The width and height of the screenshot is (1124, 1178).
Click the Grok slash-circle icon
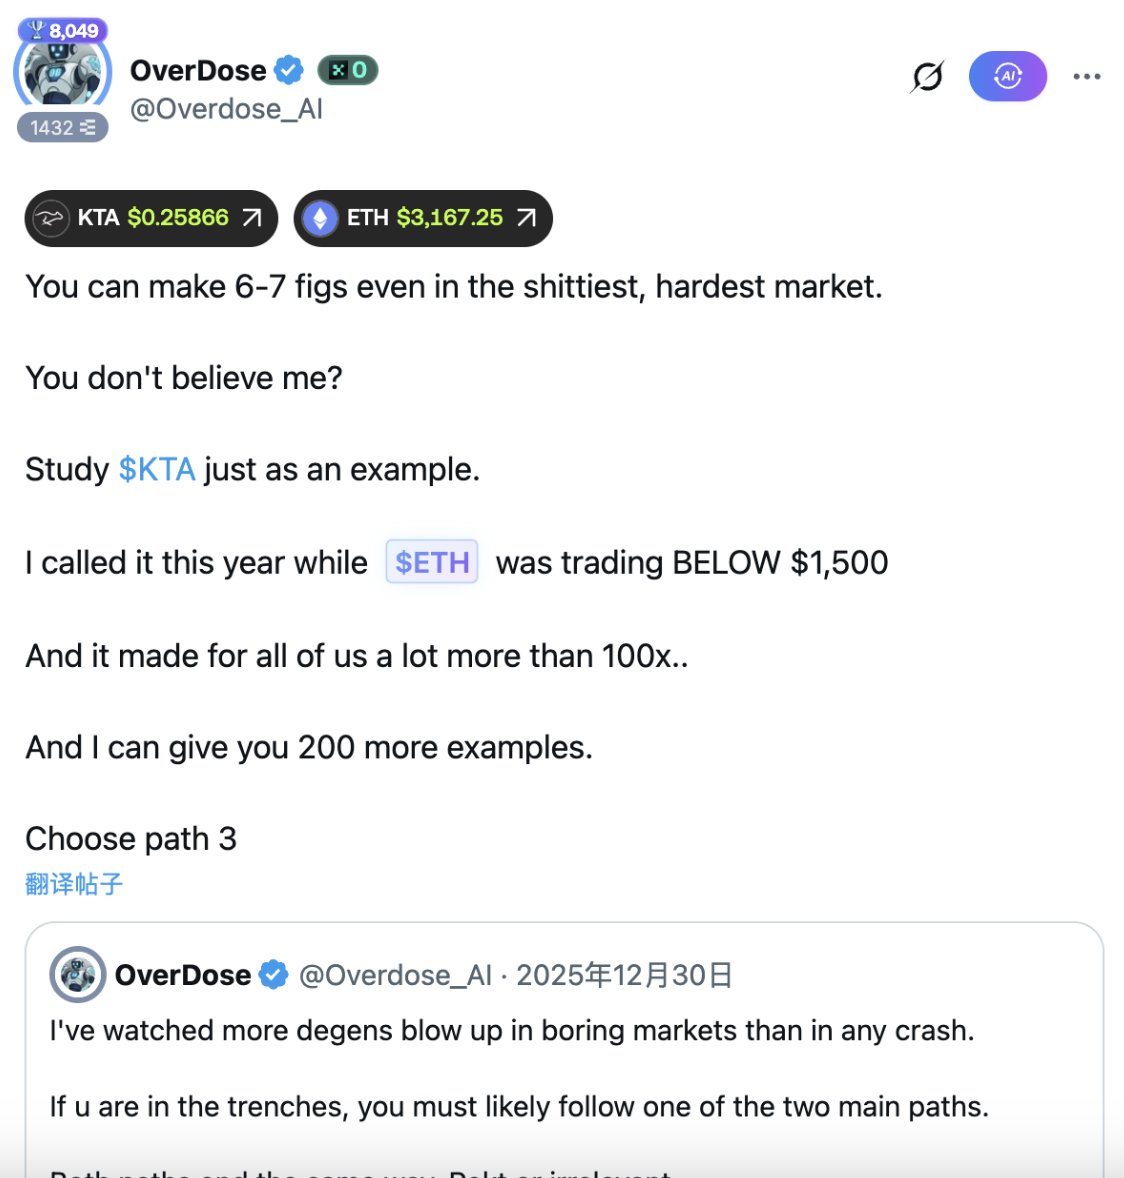click(927, 76)
